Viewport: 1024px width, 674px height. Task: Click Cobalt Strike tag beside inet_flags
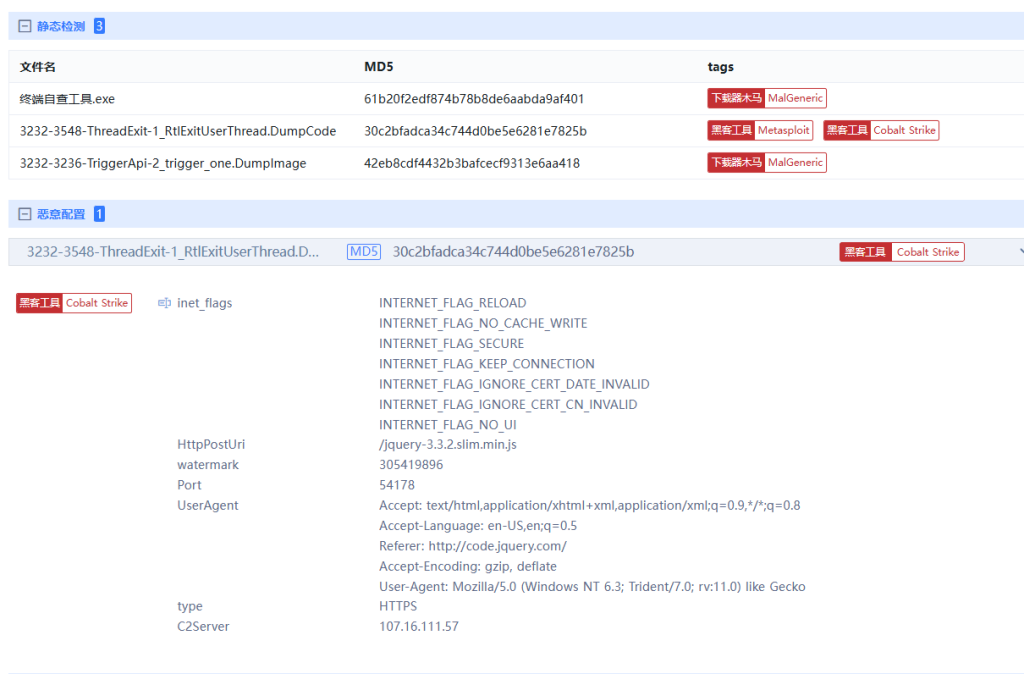(x=97, y=303)
